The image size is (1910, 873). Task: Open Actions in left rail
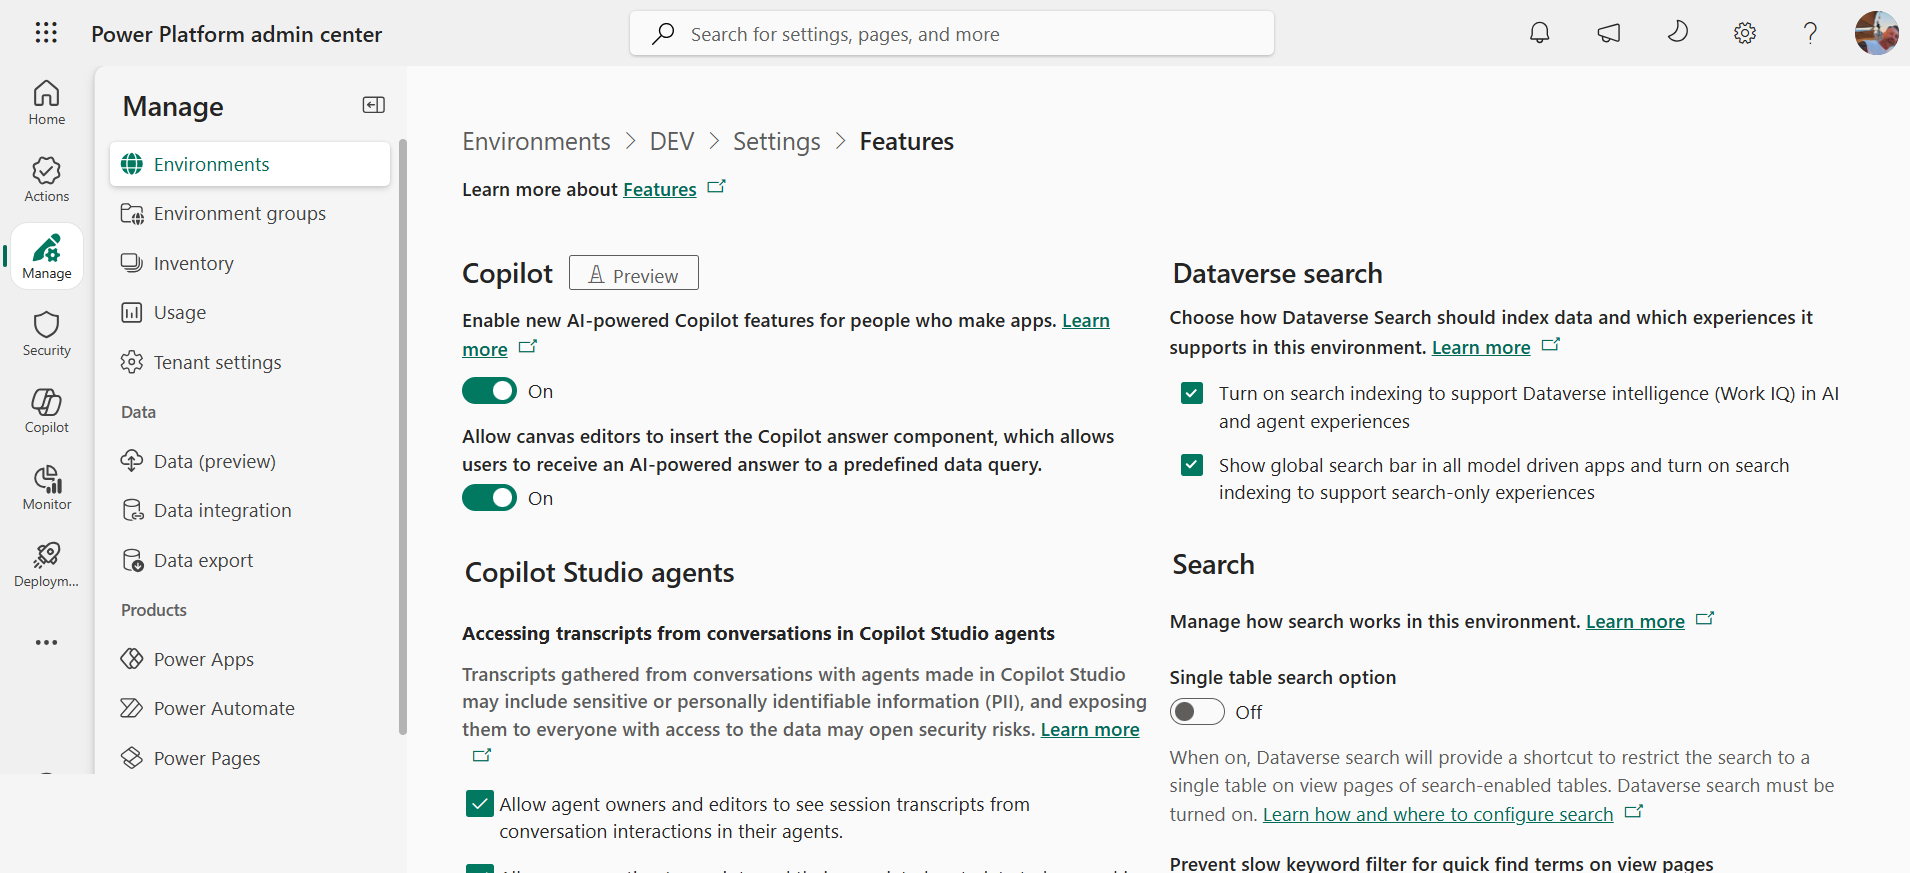point(47,180)
